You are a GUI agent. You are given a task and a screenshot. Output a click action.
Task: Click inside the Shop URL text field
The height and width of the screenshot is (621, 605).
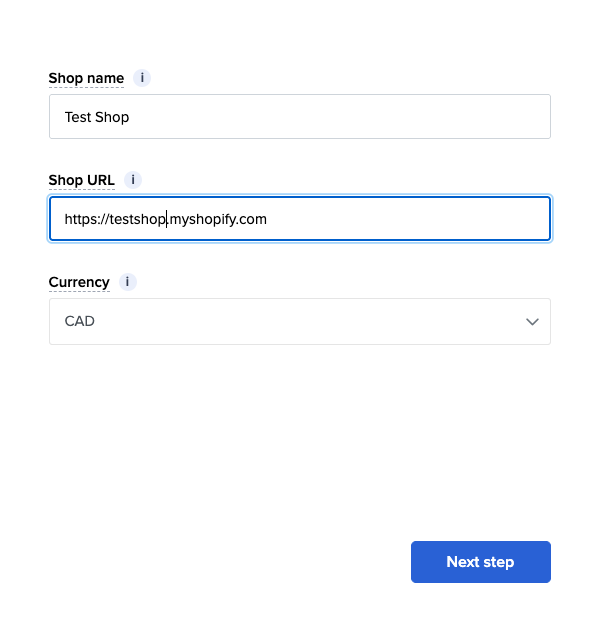click(x=300, y=219)
